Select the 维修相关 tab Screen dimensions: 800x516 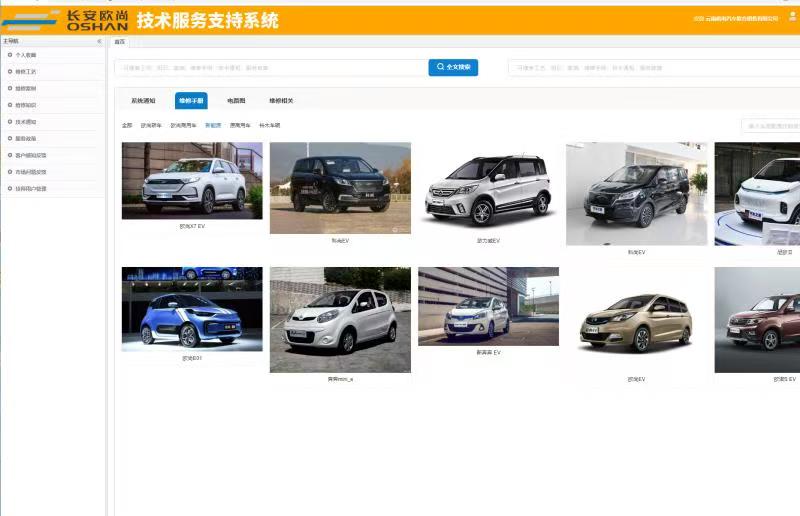coord(281,101)
